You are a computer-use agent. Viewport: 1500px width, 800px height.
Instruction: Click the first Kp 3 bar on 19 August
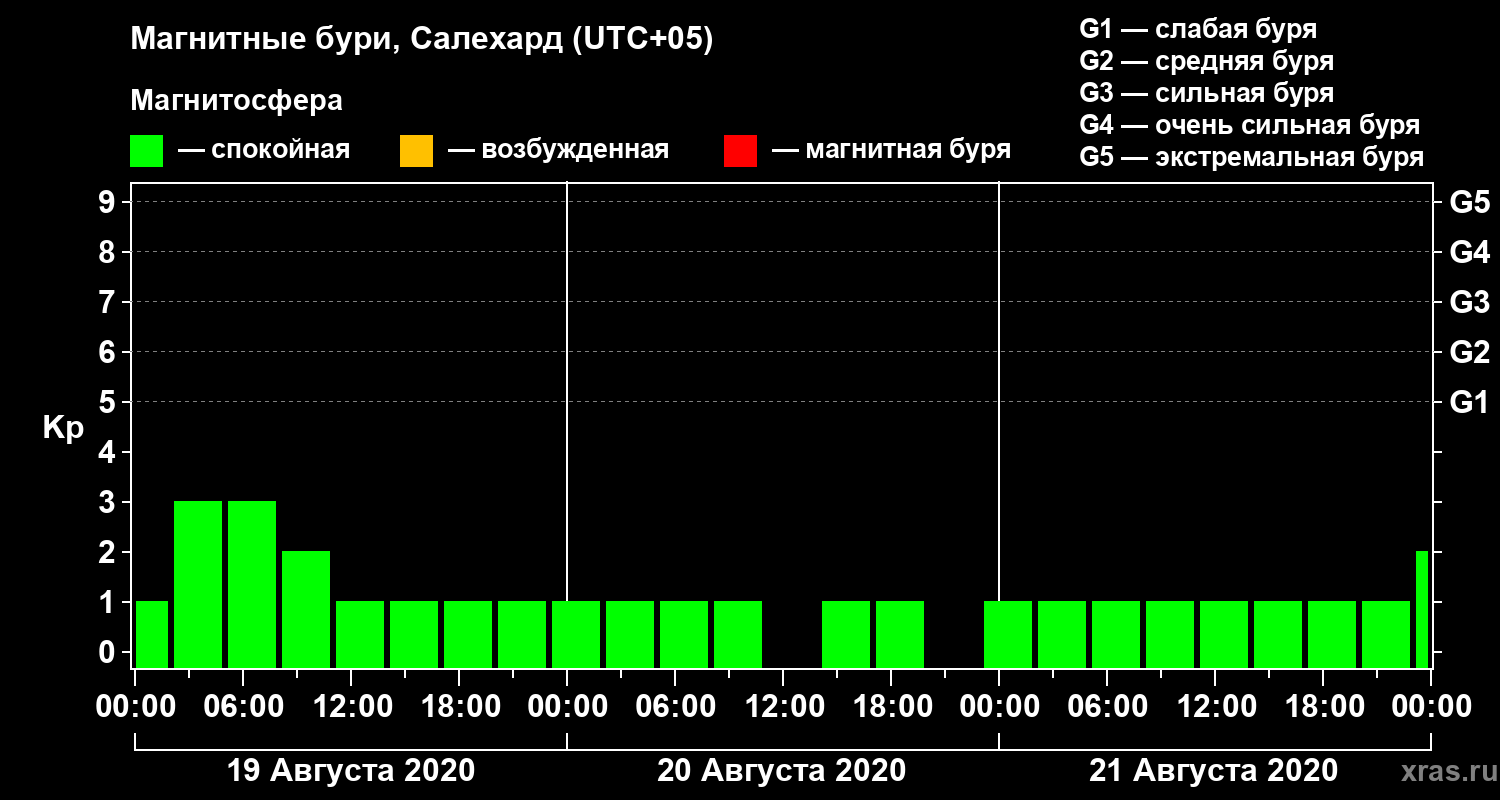coord(198,584)
